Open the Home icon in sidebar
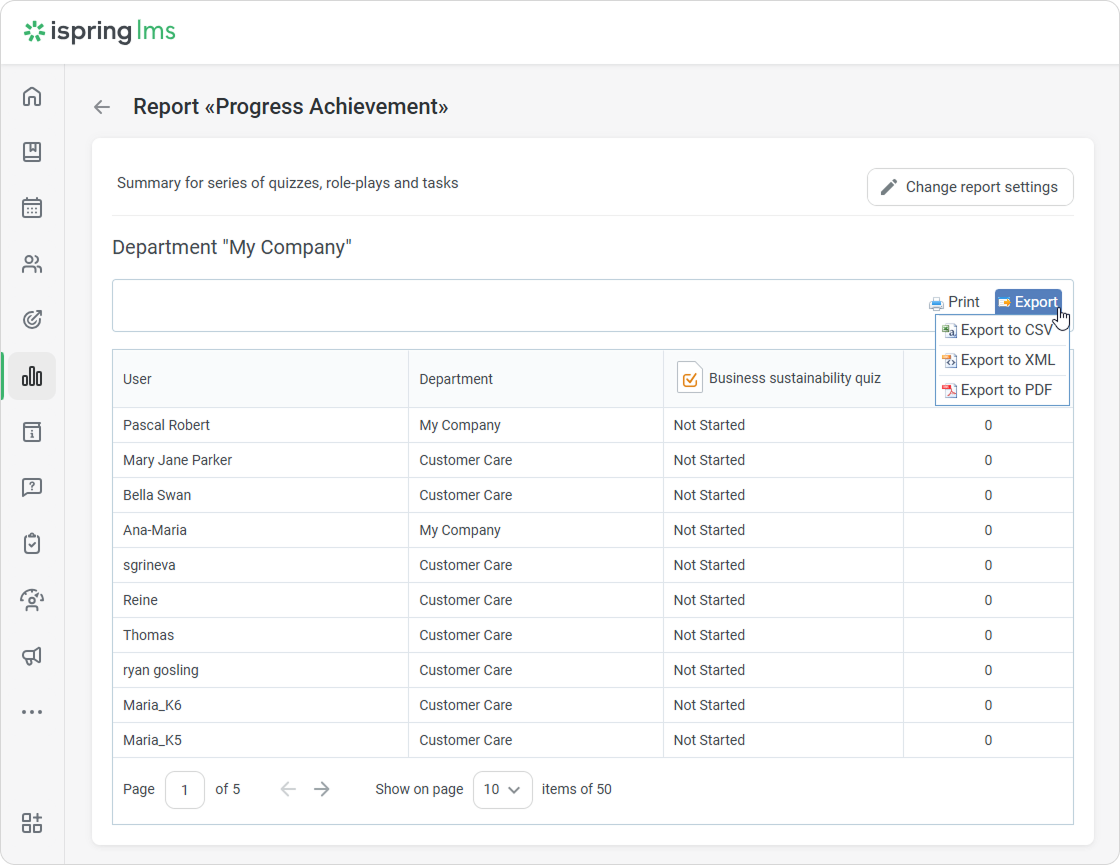The width and height of the screenshot is (1120, 865). pos(32,97)
